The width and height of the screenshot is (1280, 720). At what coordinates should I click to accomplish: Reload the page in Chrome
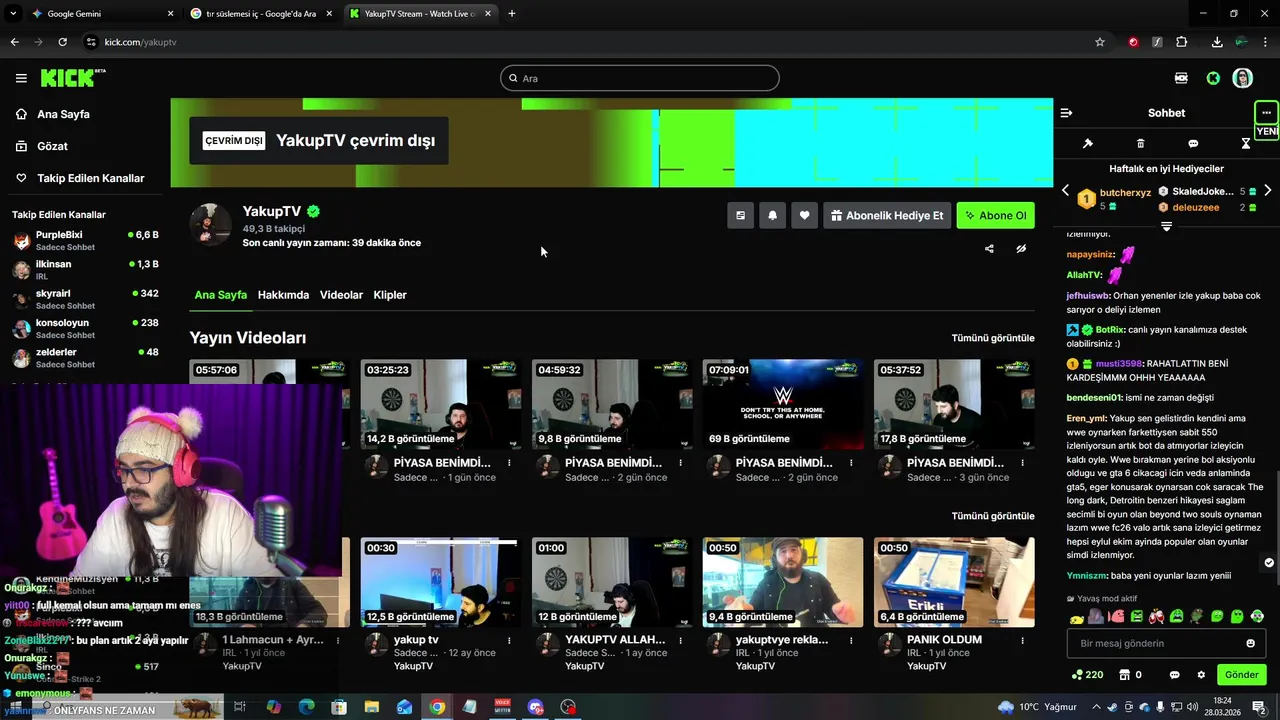tap(62, 42)
